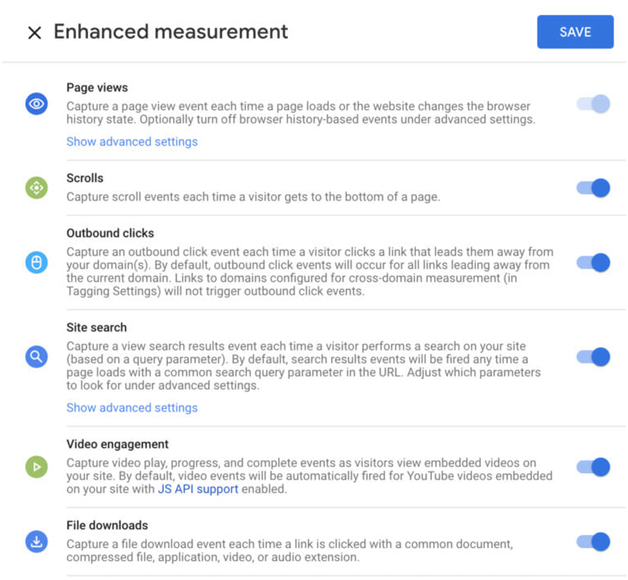Open the JS API support link

[x=198, y=489]
